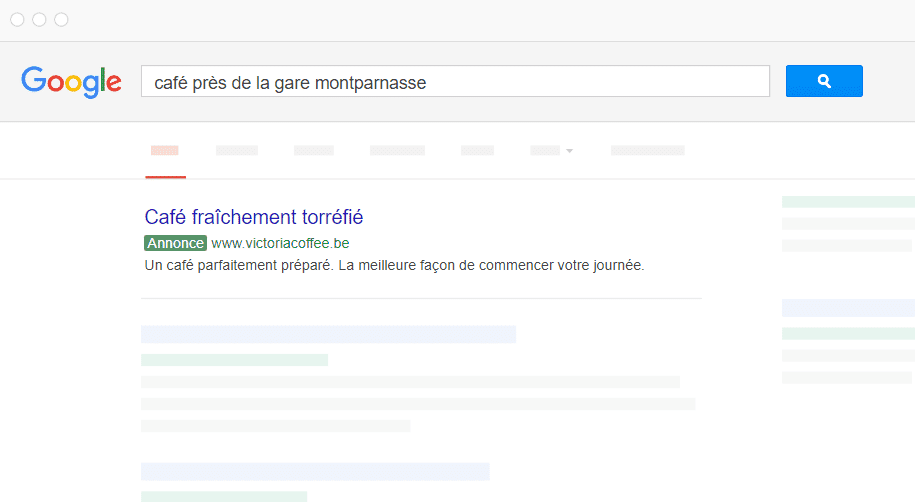
Task: Expand the dropdown arrow in the tab bar
Action: pyautogui.click(x=570, y=151)
